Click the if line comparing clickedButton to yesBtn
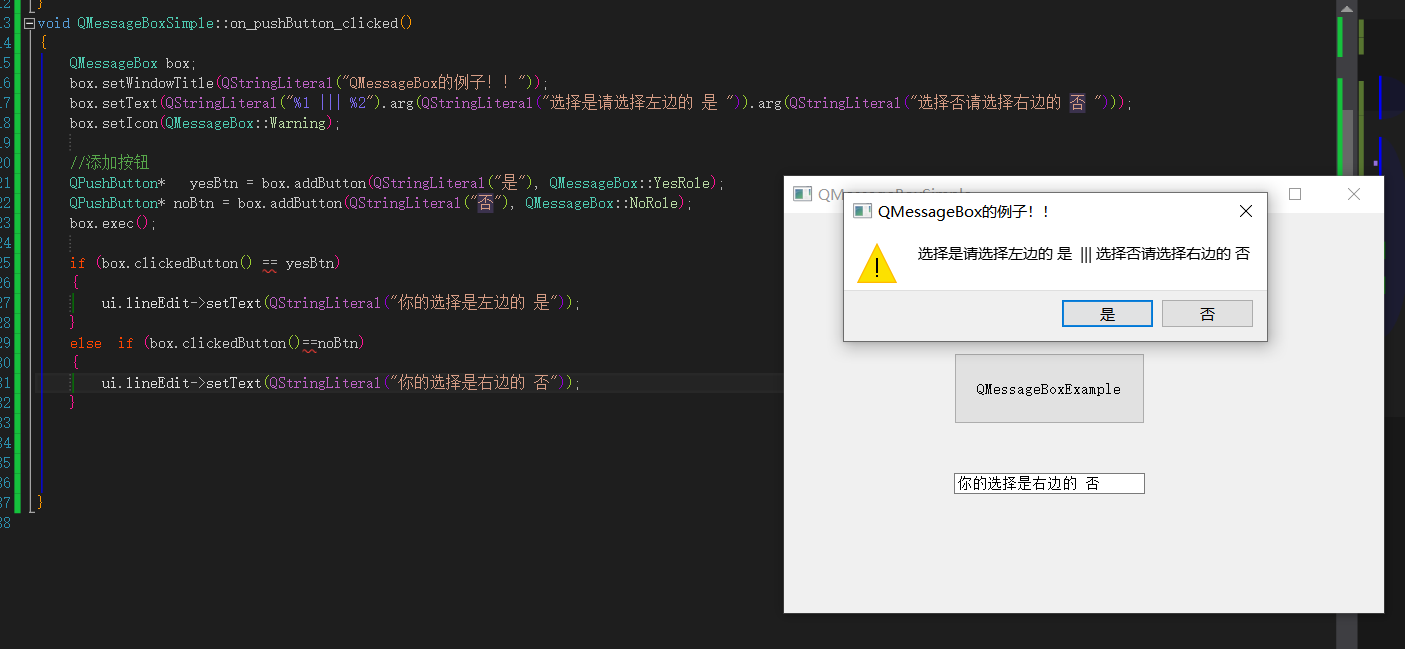The width and height of the screenshot is (1405, 649). (205, 263)
